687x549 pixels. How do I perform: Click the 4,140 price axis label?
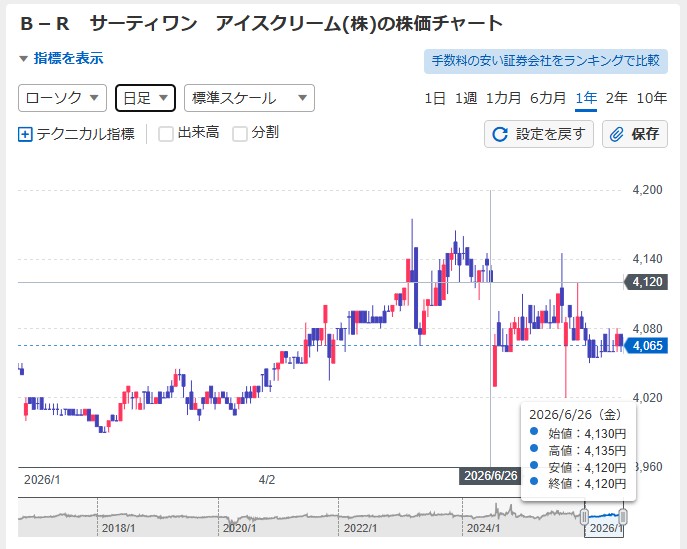(x=647, y=259)
